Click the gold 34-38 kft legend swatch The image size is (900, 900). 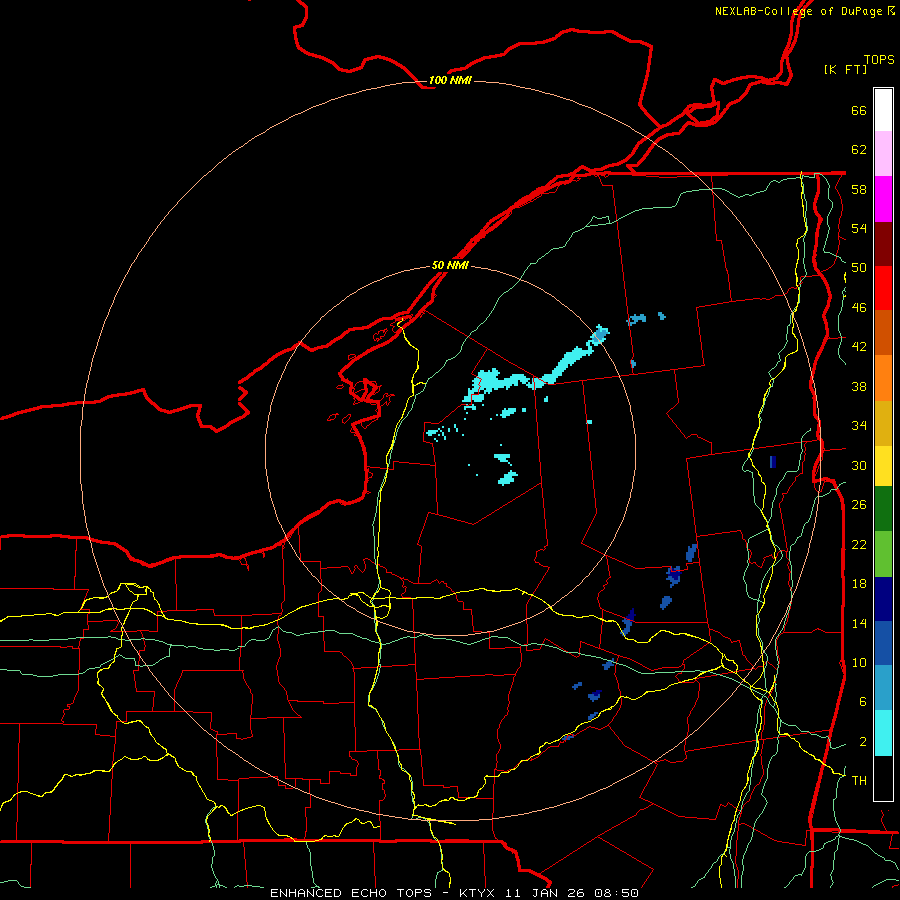point(883,423)
